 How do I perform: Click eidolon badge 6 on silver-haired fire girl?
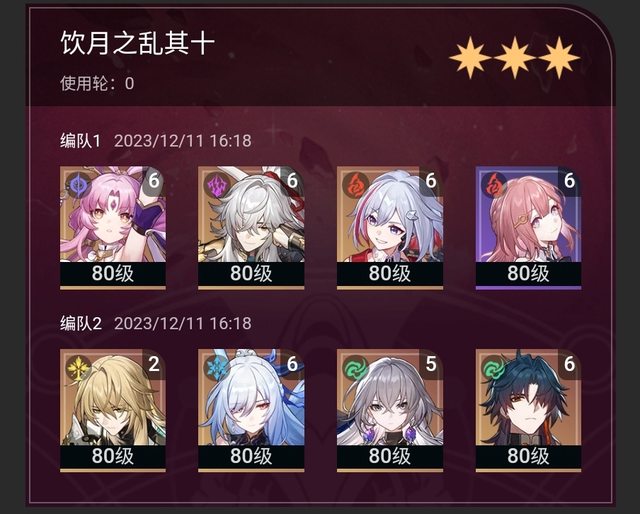coord(431,180)
